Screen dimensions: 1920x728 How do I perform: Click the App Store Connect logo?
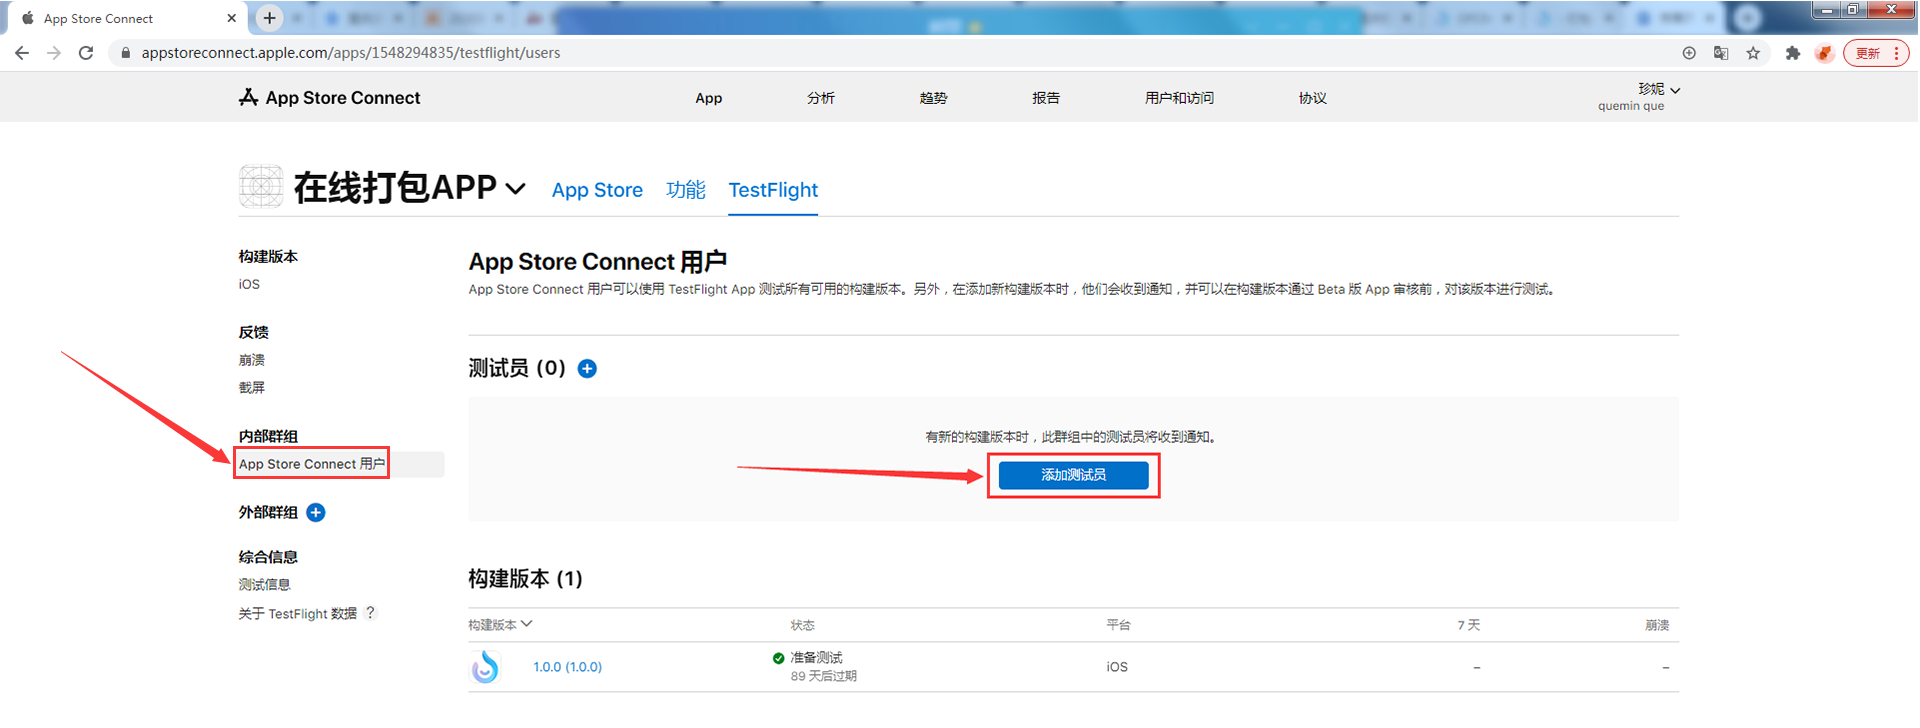click(x=329, y=97)
